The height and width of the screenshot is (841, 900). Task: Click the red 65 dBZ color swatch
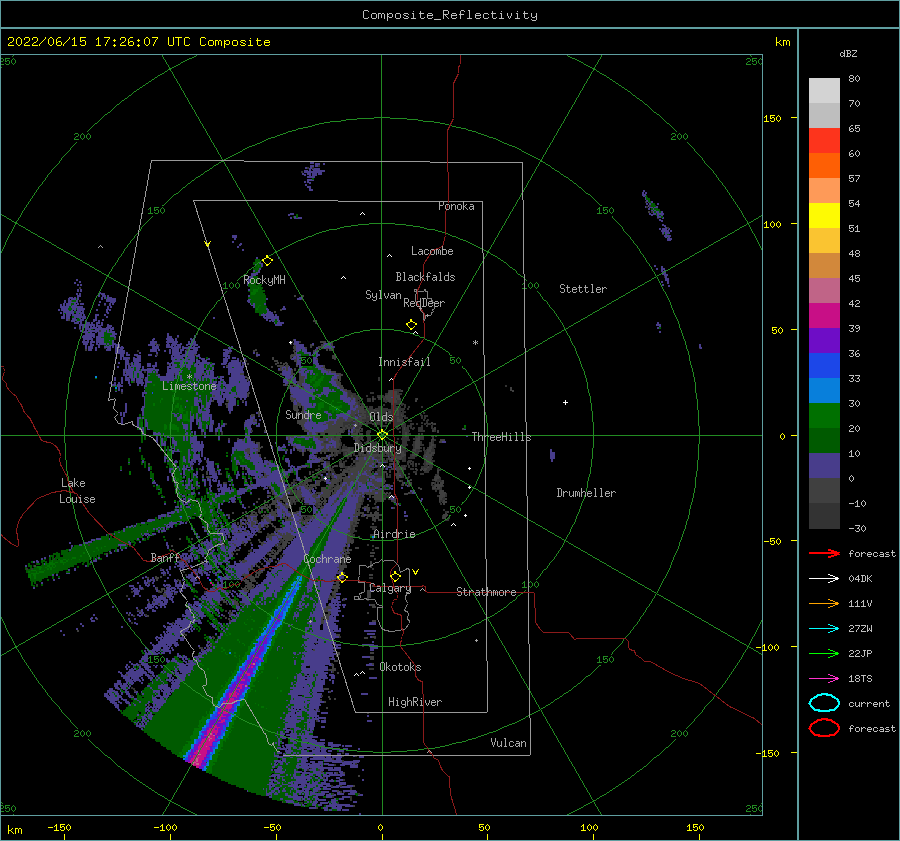824,141
